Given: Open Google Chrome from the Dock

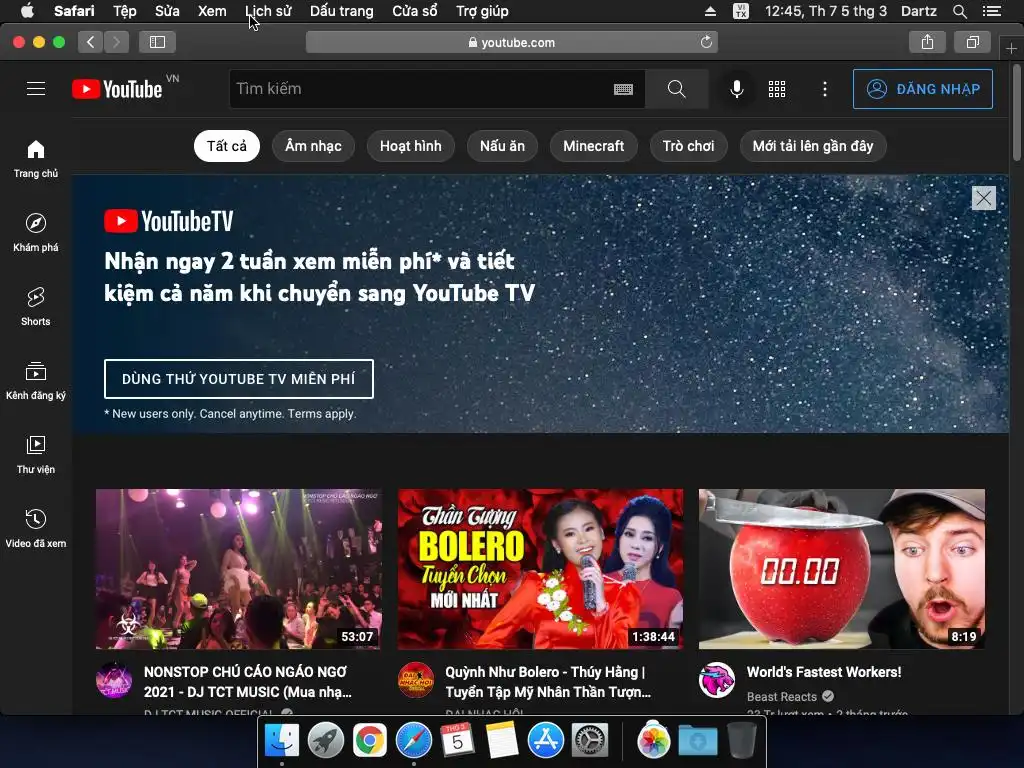Looking at the screenshot, I should click(x=370, y=741).
